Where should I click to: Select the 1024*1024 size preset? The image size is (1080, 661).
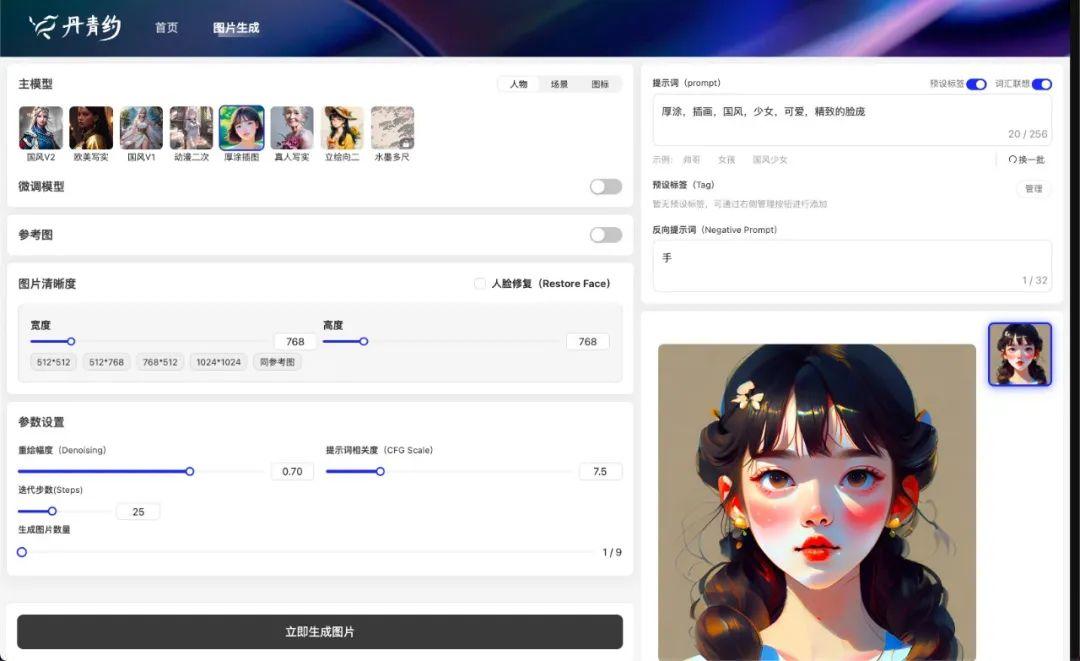[218, 362]
